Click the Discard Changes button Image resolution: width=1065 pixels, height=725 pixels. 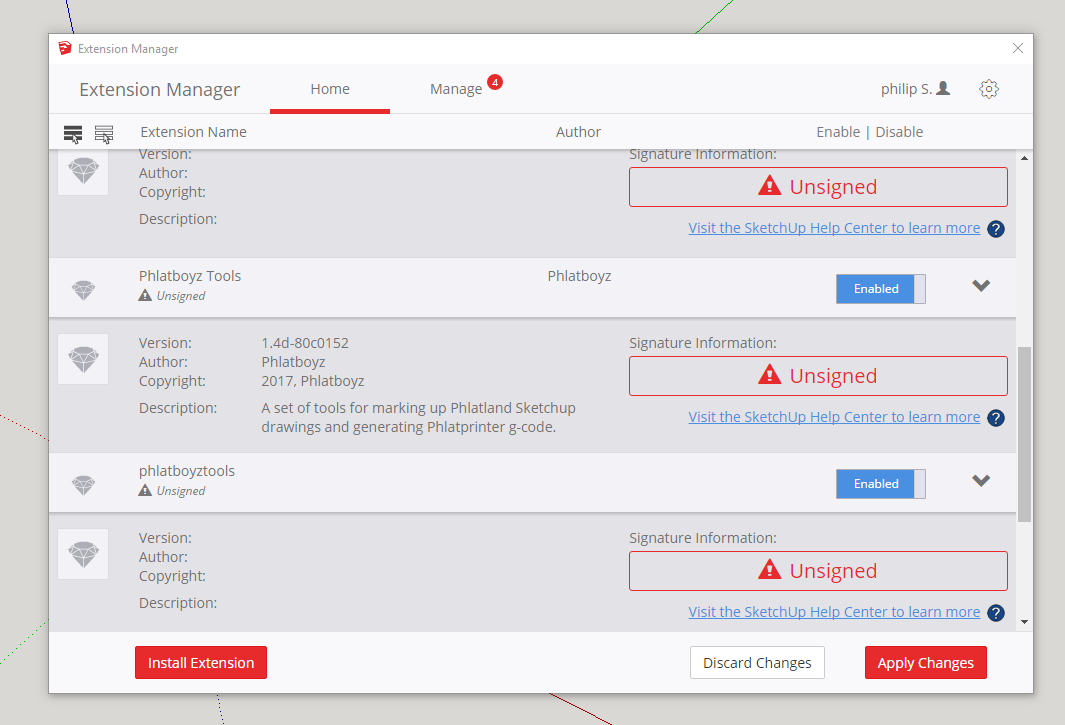click(x=757, y=663)
